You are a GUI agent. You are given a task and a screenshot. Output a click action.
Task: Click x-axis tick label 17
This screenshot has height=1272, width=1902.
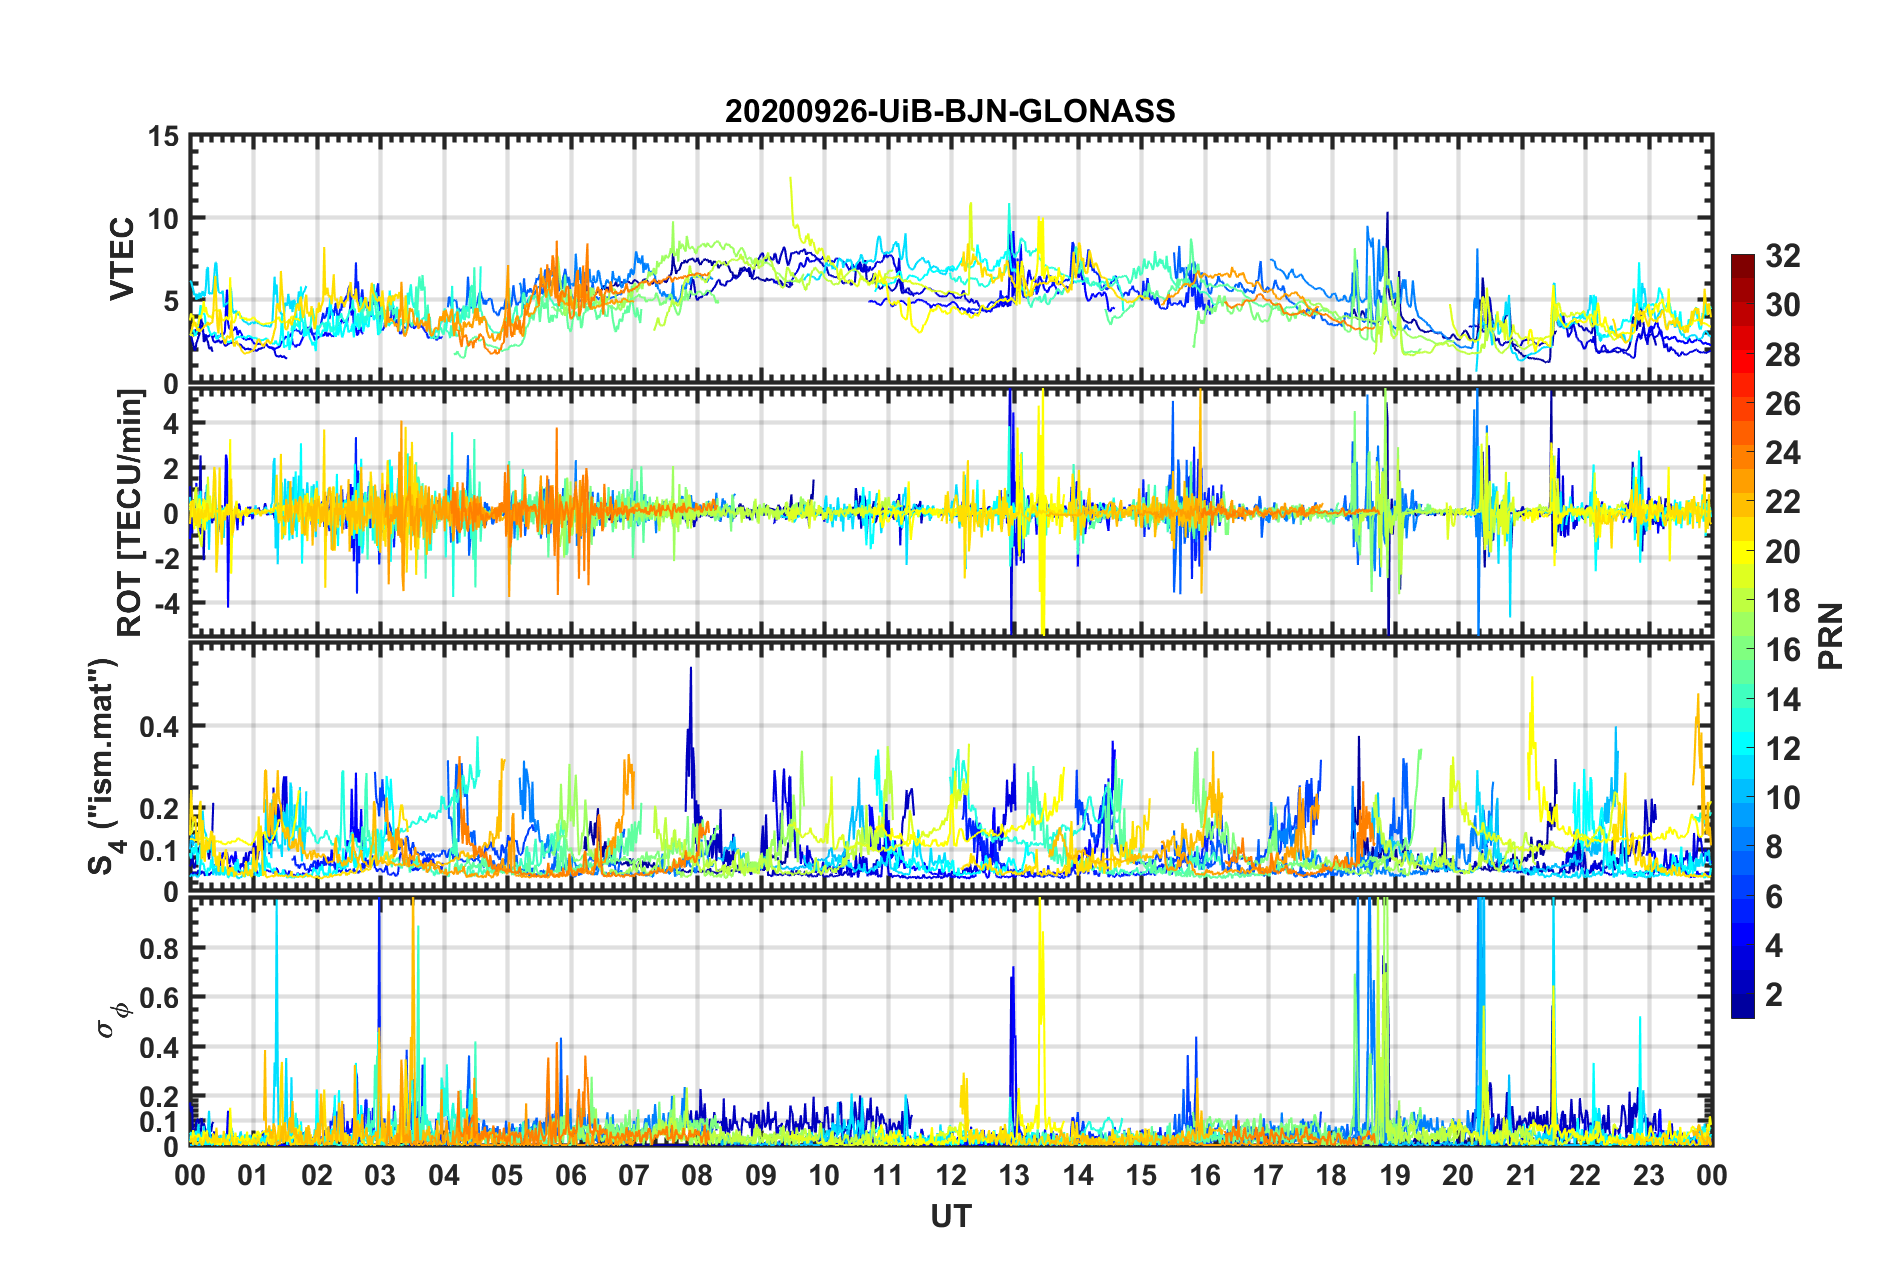[x=1268, y=1175]
